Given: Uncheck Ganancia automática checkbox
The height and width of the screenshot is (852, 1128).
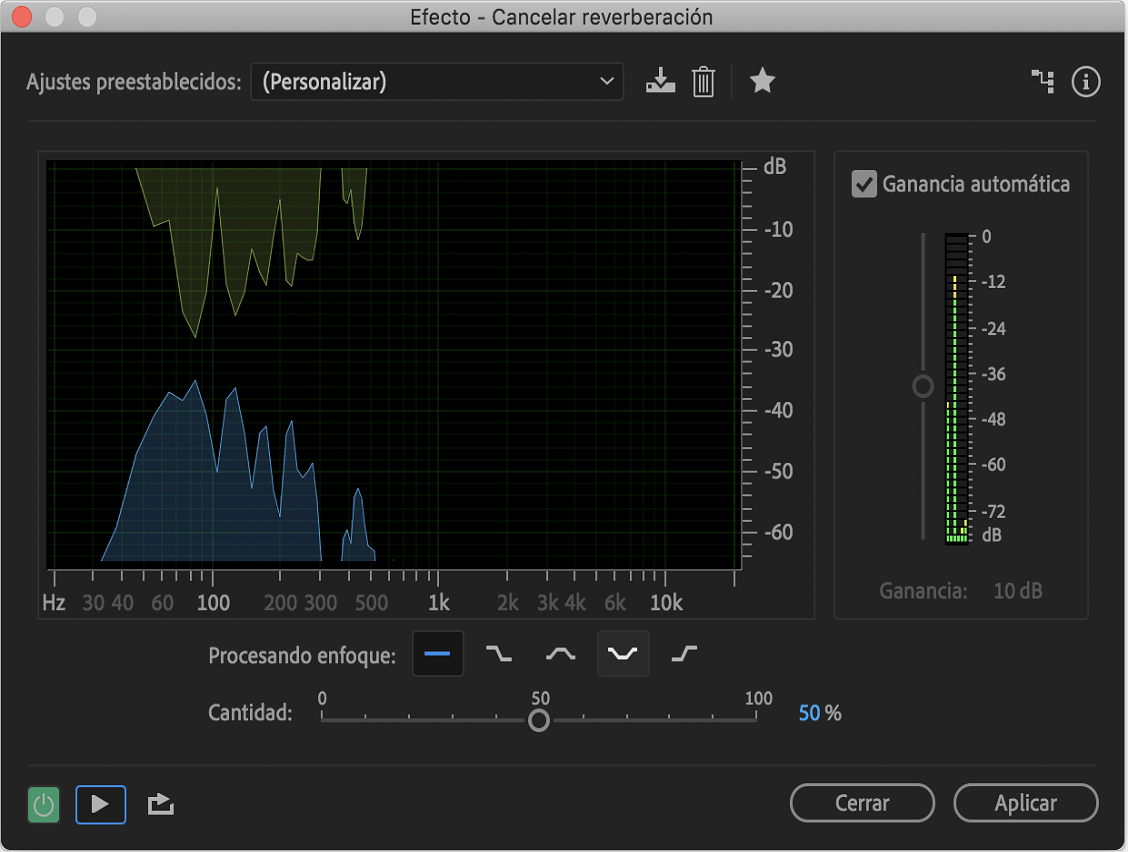Looking at the screenshot, I should point(864,184).
